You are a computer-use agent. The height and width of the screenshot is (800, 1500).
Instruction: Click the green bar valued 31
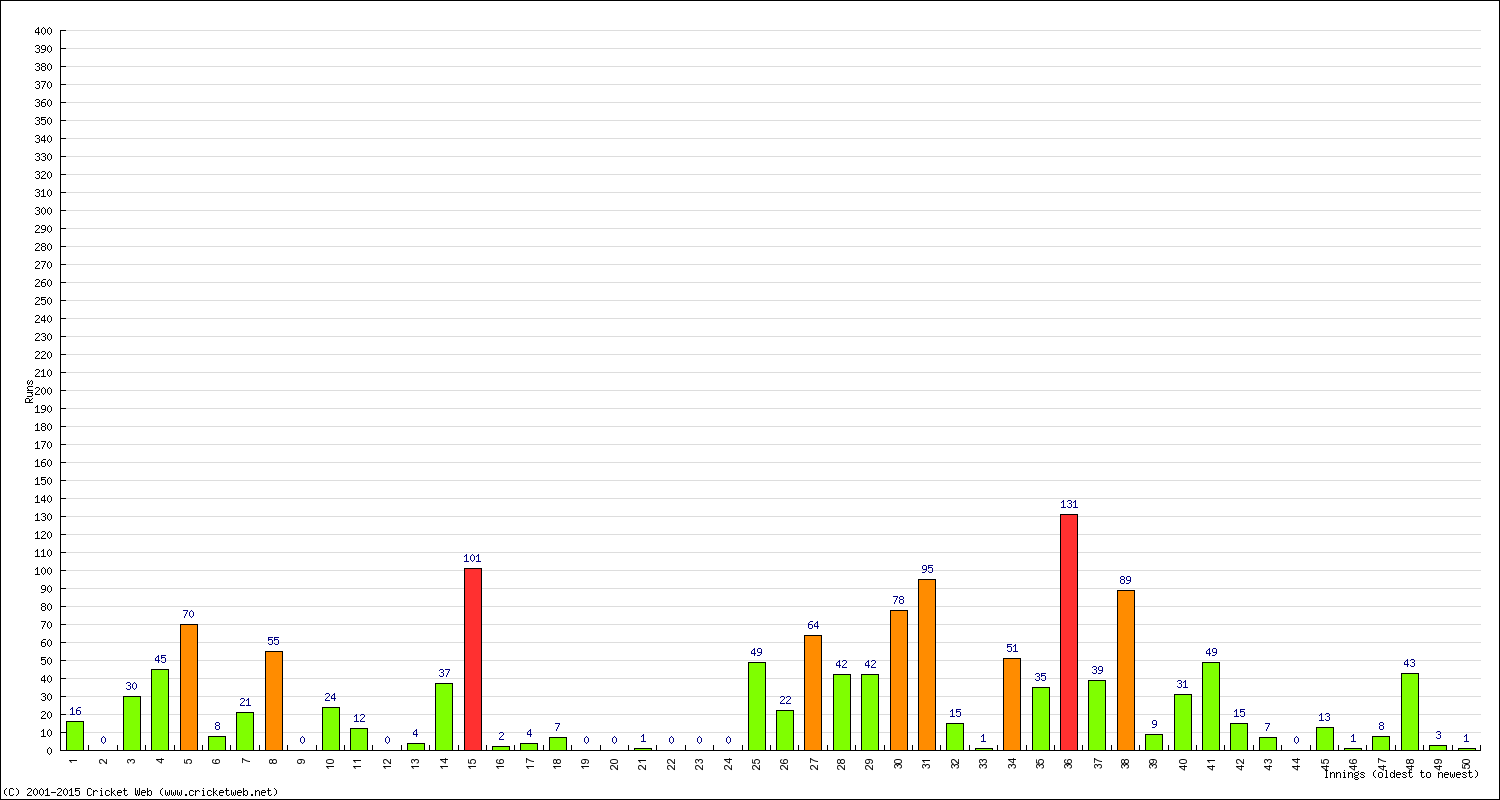(x=1183, y=722)
